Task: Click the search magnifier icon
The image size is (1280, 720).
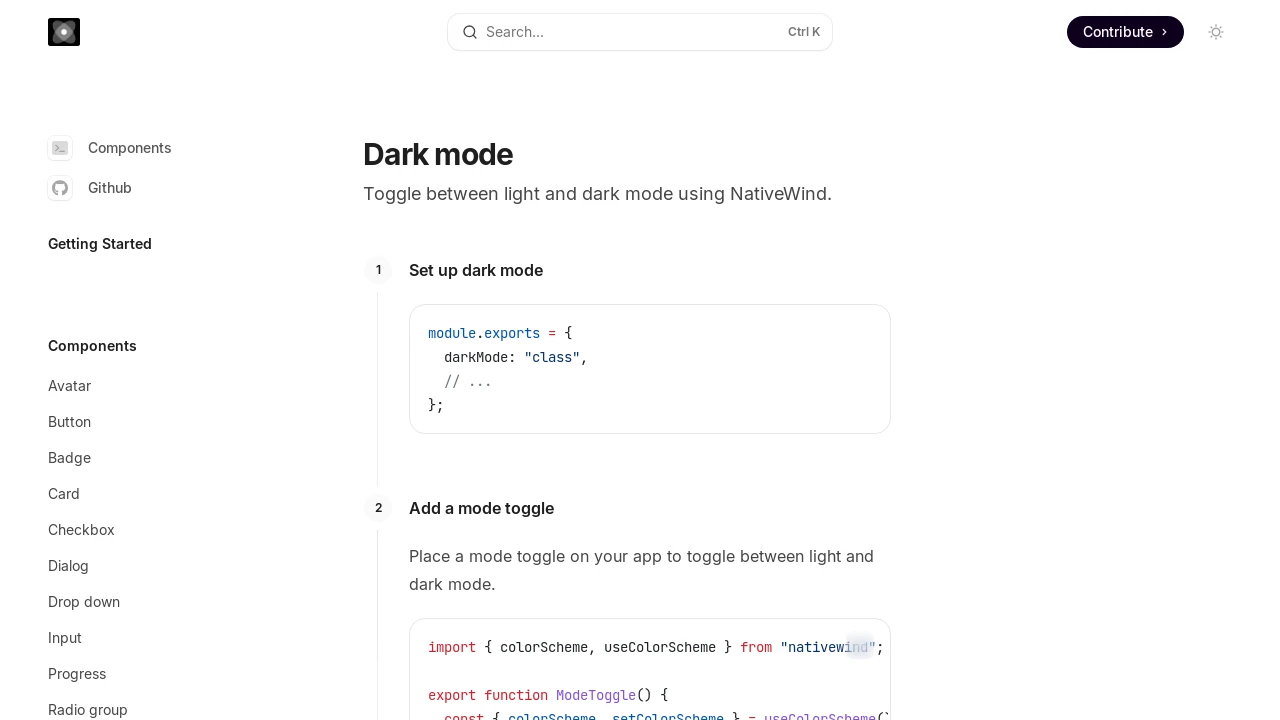Action: [x=470, y=32]
